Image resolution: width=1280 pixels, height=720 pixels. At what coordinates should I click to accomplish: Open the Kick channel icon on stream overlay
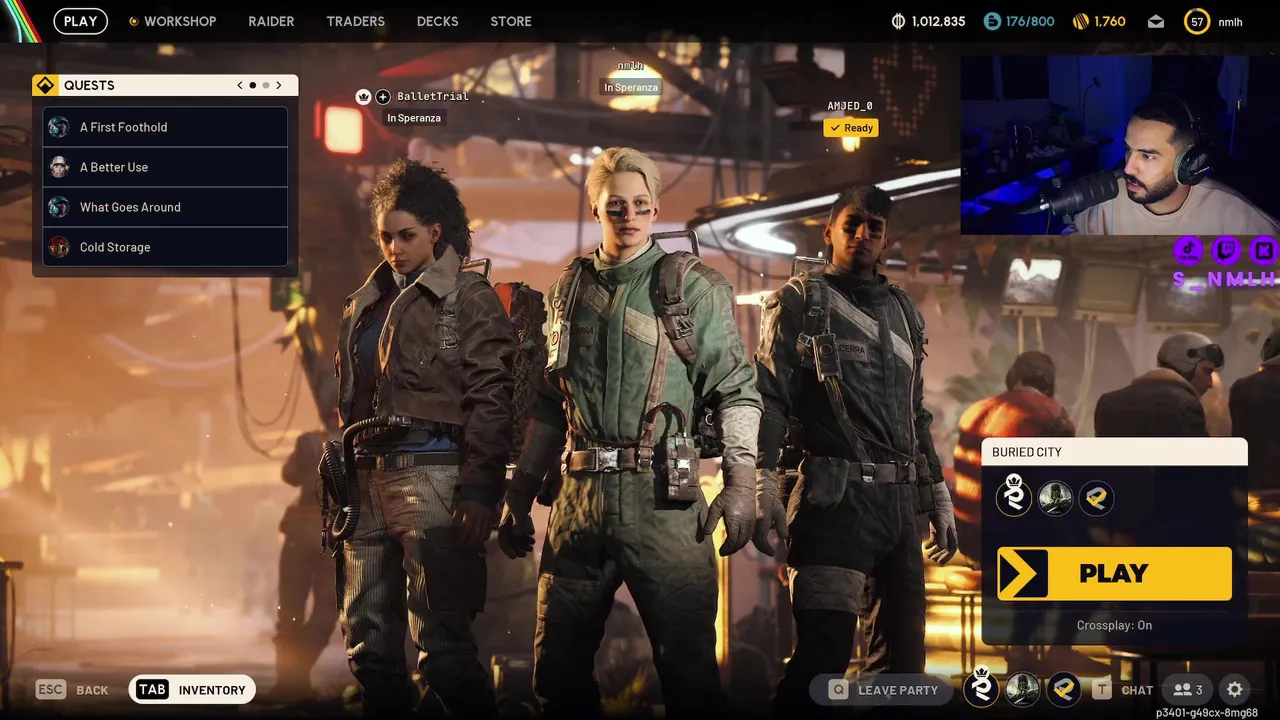1263,250
